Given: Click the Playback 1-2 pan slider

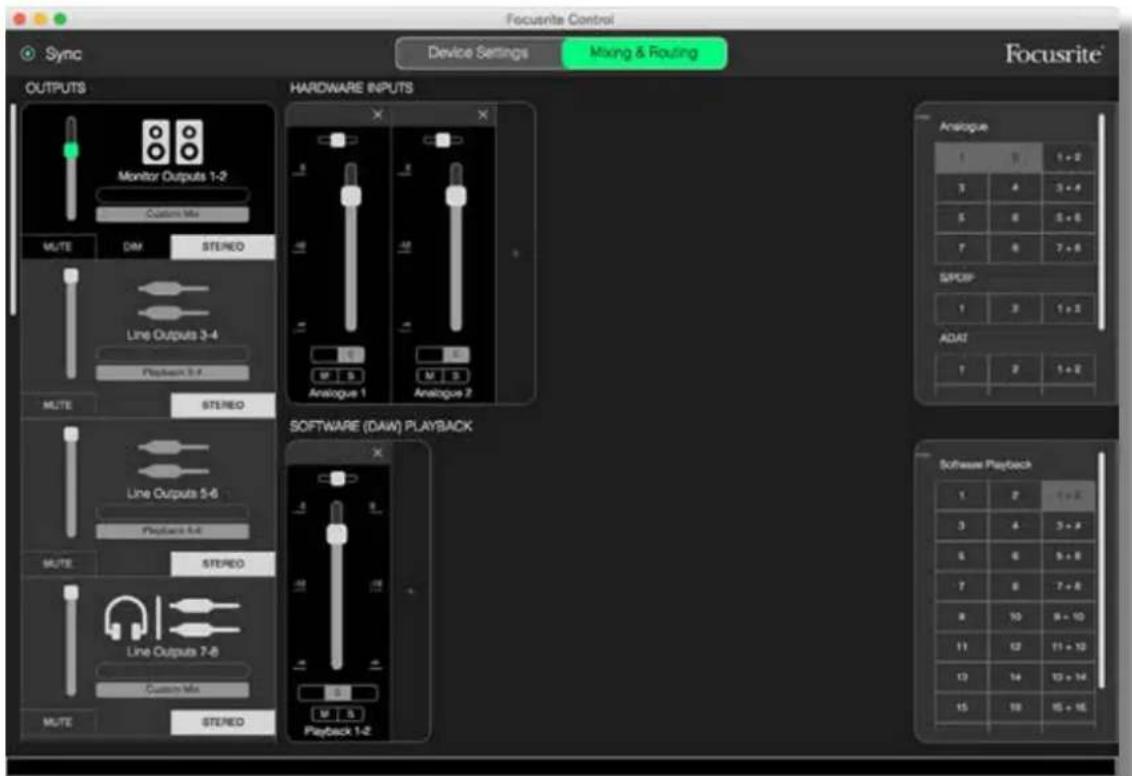Looking at the screenshot, I should pyautogui.click(x=338, y=478).
